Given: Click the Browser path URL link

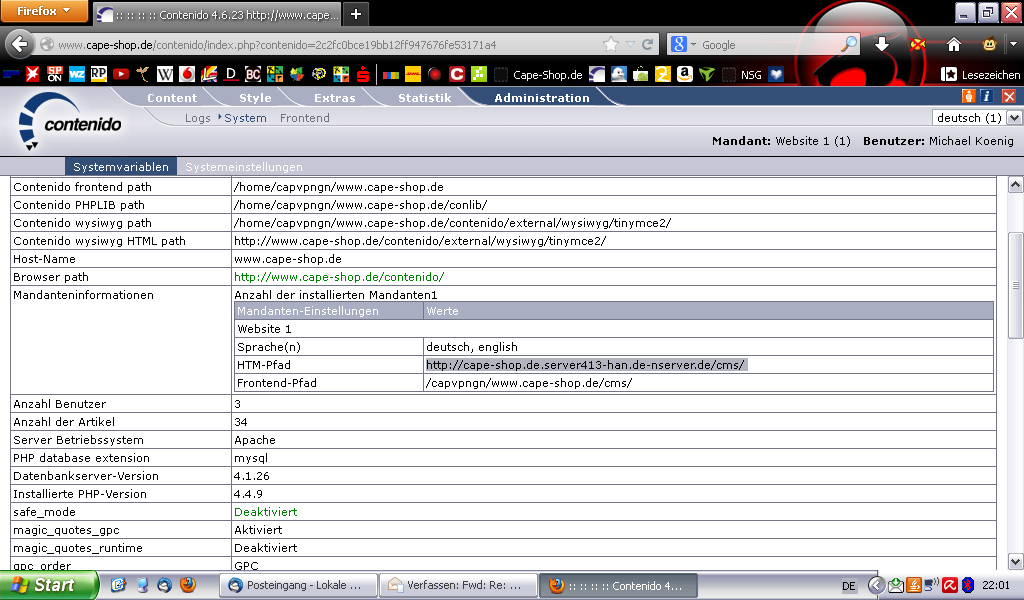Looking at the screenshot, I should point(339,277).
